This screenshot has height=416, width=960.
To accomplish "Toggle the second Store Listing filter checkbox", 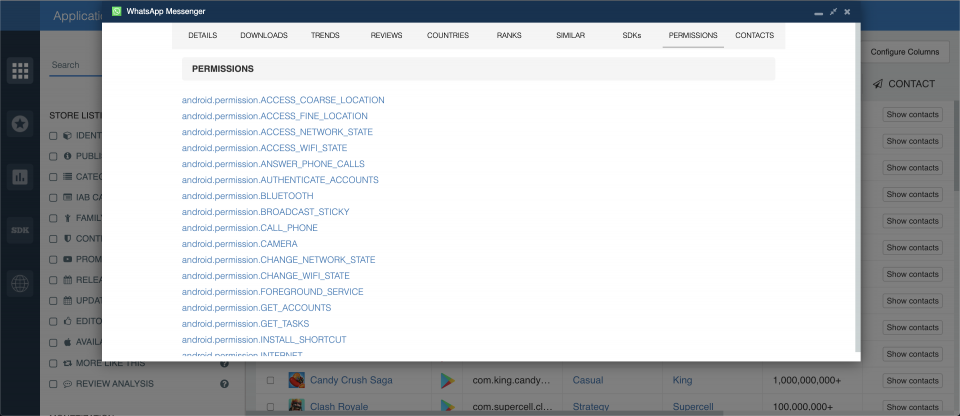I will 53,156.
